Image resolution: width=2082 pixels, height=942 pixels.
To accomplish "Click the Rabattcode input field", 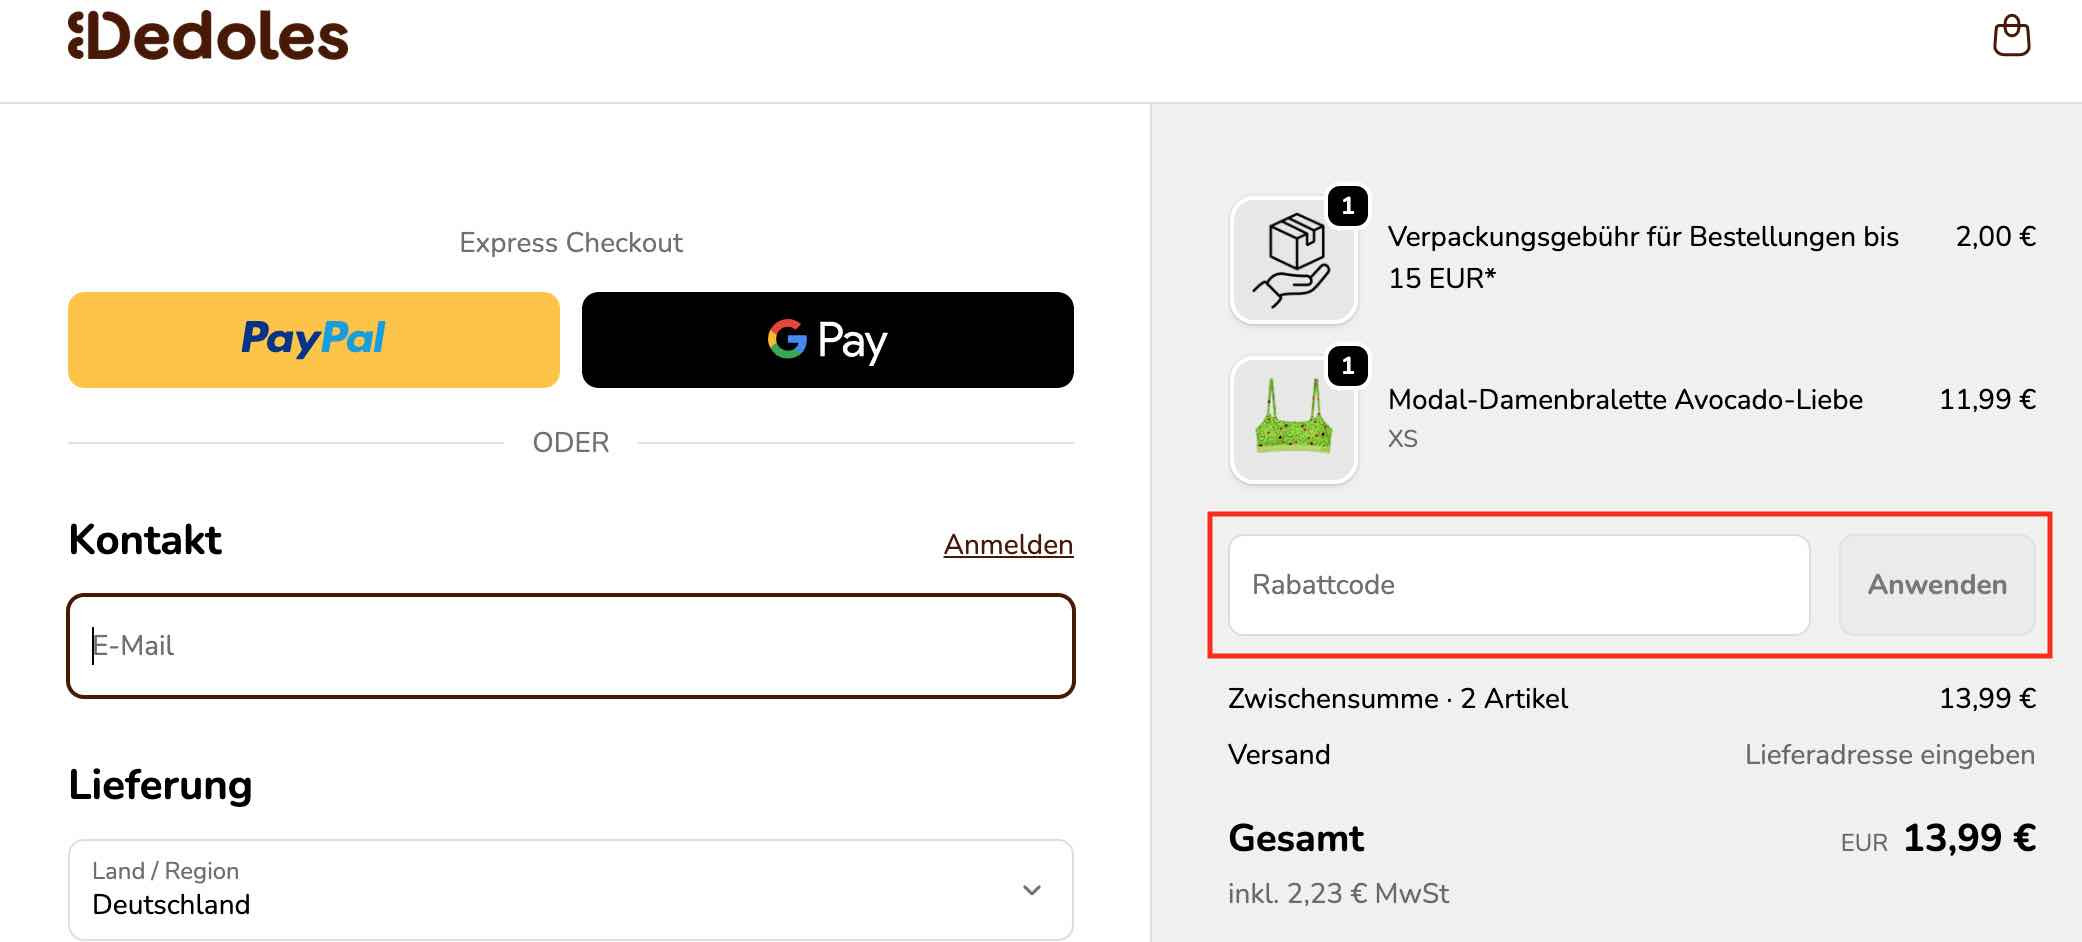I will pyautogui.click(x=1518, y=585).
